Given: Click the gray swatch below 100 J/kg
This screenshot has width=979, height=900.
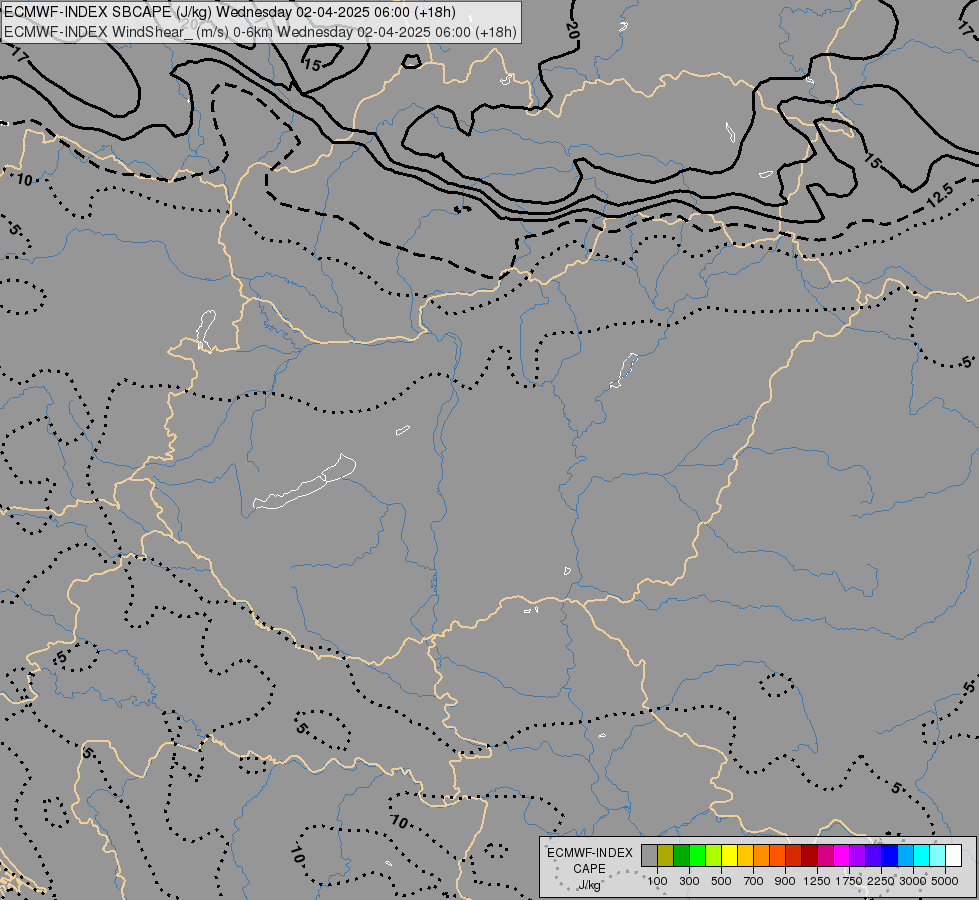Looking at the screenshot, I should pyautogui.click(x=649, y=855).
